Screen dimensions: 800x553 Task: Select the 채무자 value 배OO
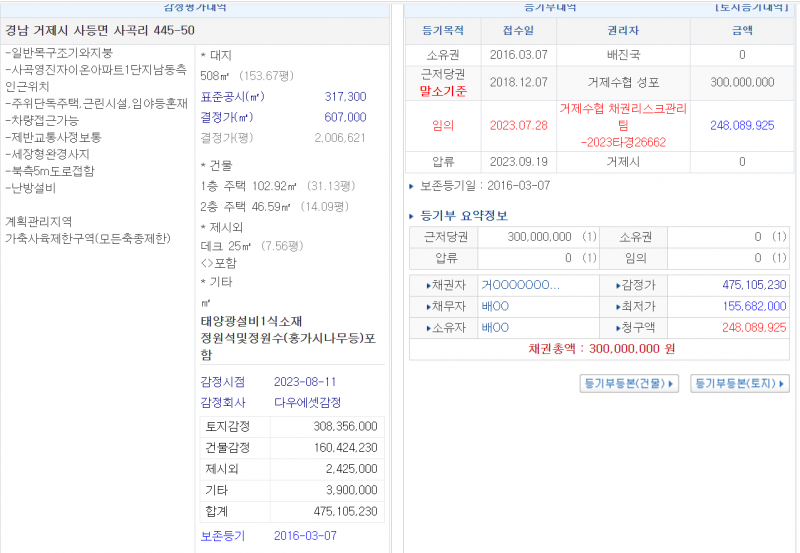pos(495,306)
